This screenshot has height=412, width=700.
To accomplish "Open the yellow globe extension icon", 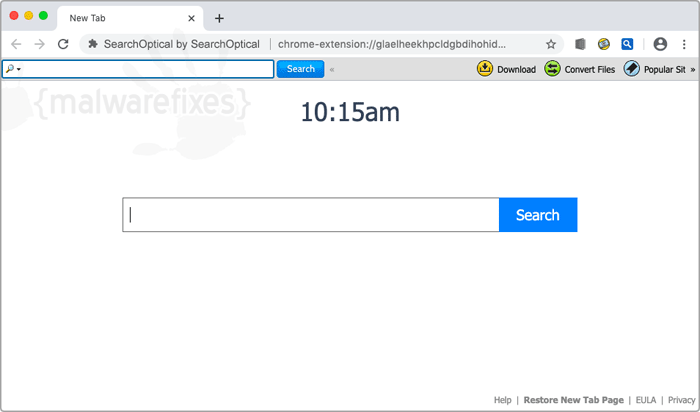I will pyautogui.click(x=604, y=44).
